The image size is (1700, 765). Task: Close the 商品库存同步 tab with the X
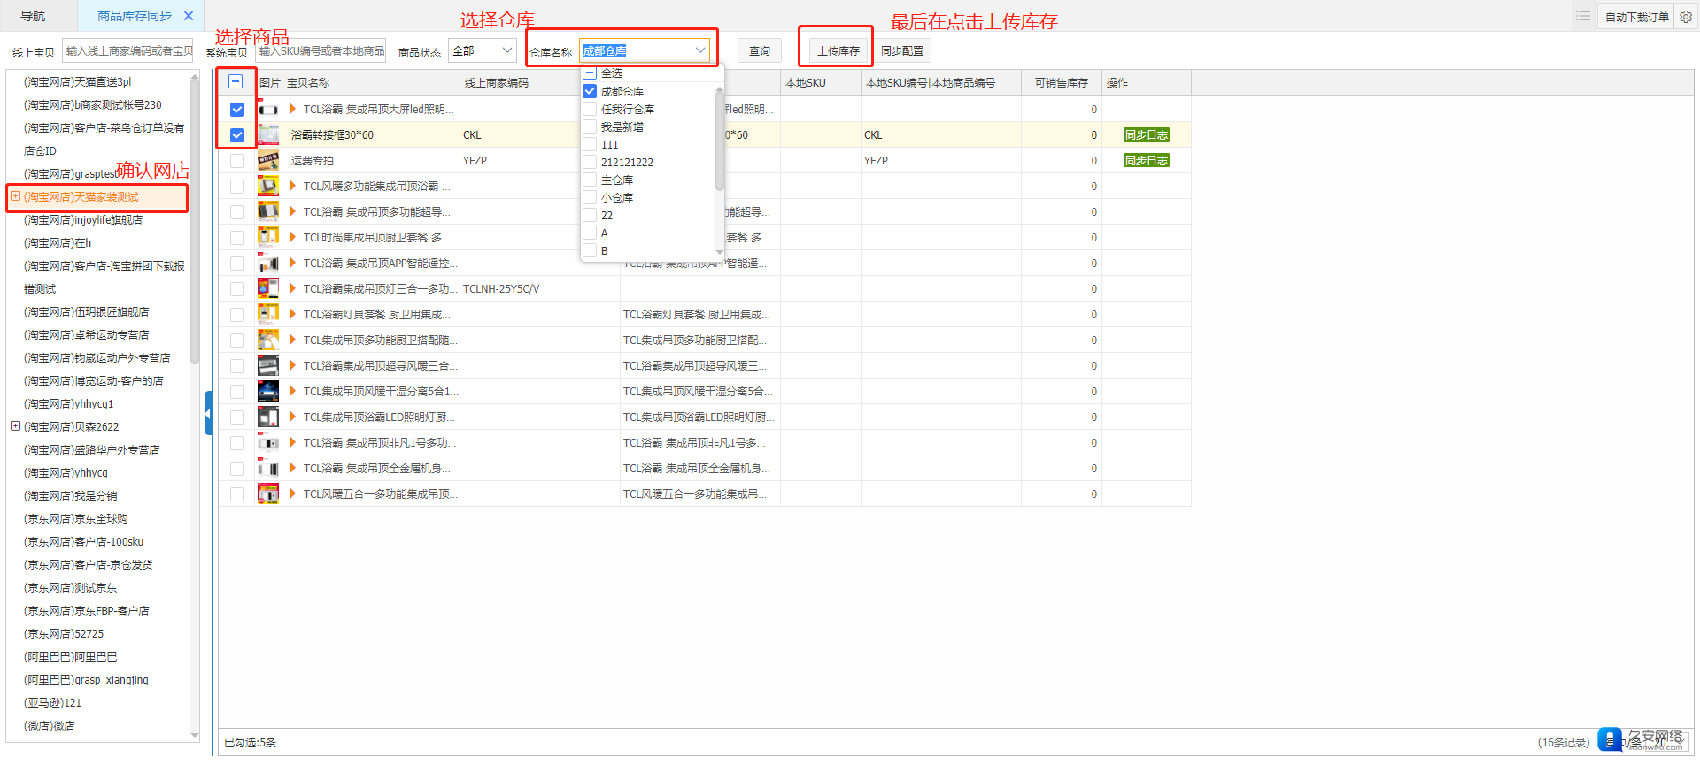(188, 16)
